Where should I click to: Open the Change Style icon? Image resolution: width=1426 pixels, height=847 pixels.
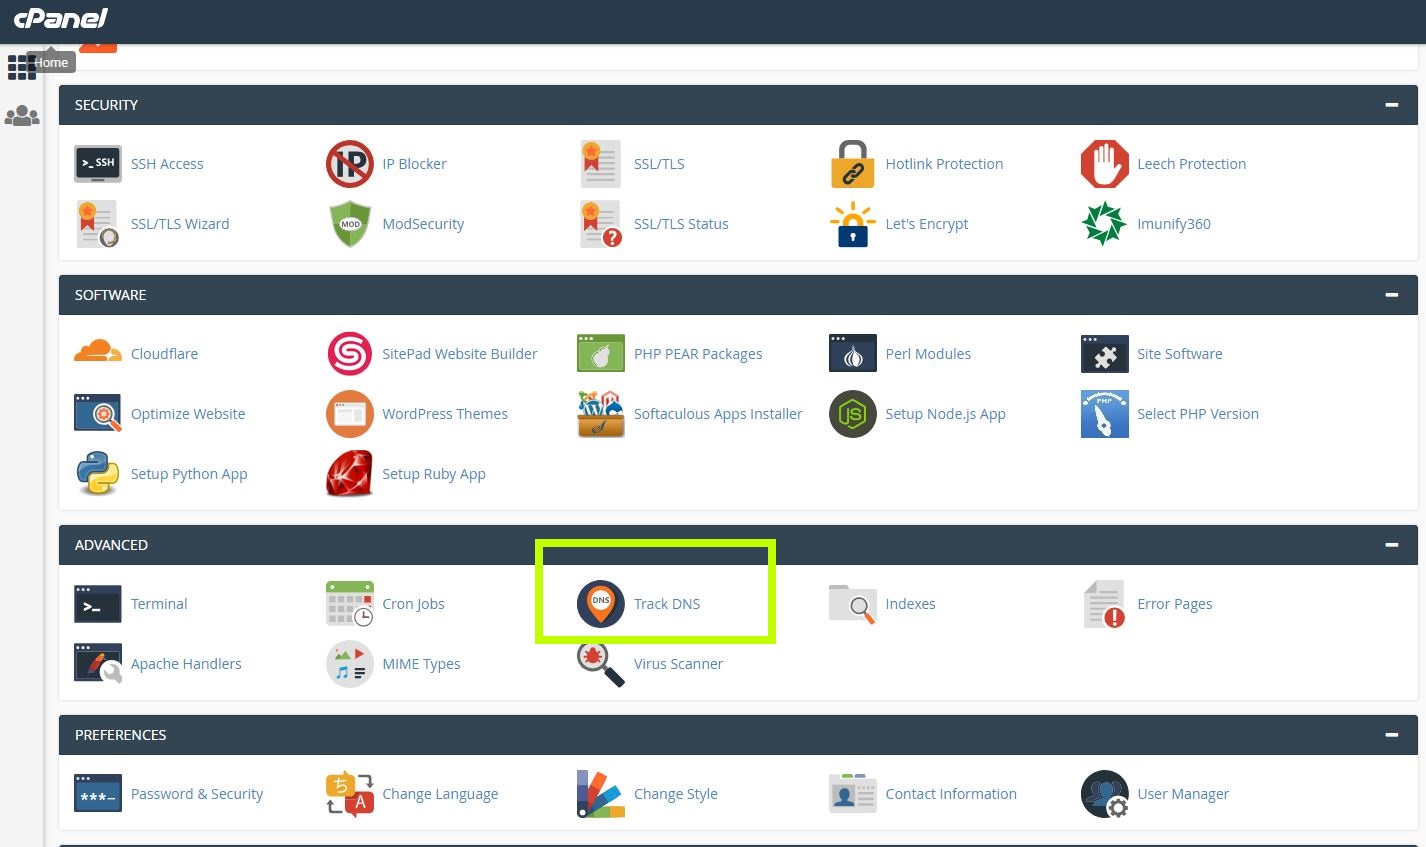600,794
